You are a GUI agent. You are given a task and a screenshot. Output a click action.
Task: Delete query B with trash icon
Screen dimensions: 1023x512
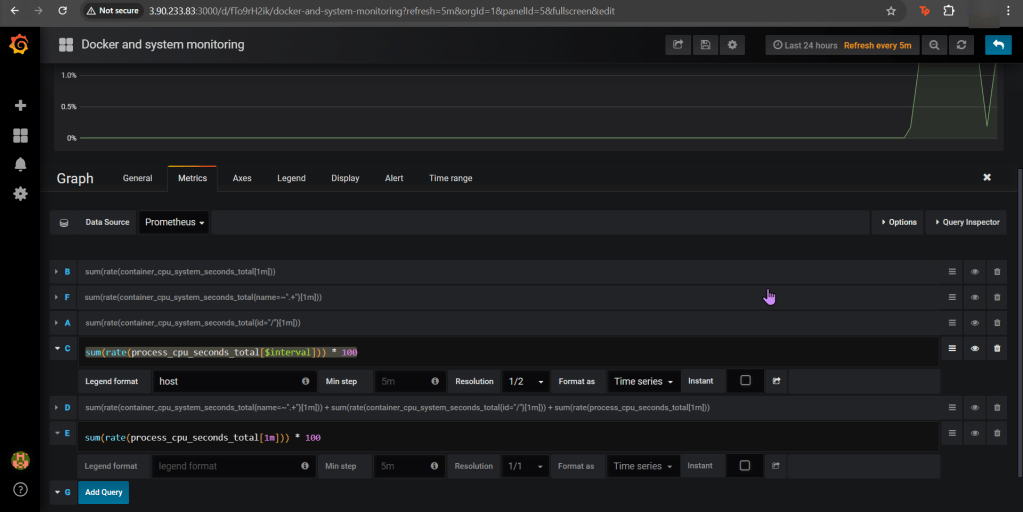click(x=996, y=272)
